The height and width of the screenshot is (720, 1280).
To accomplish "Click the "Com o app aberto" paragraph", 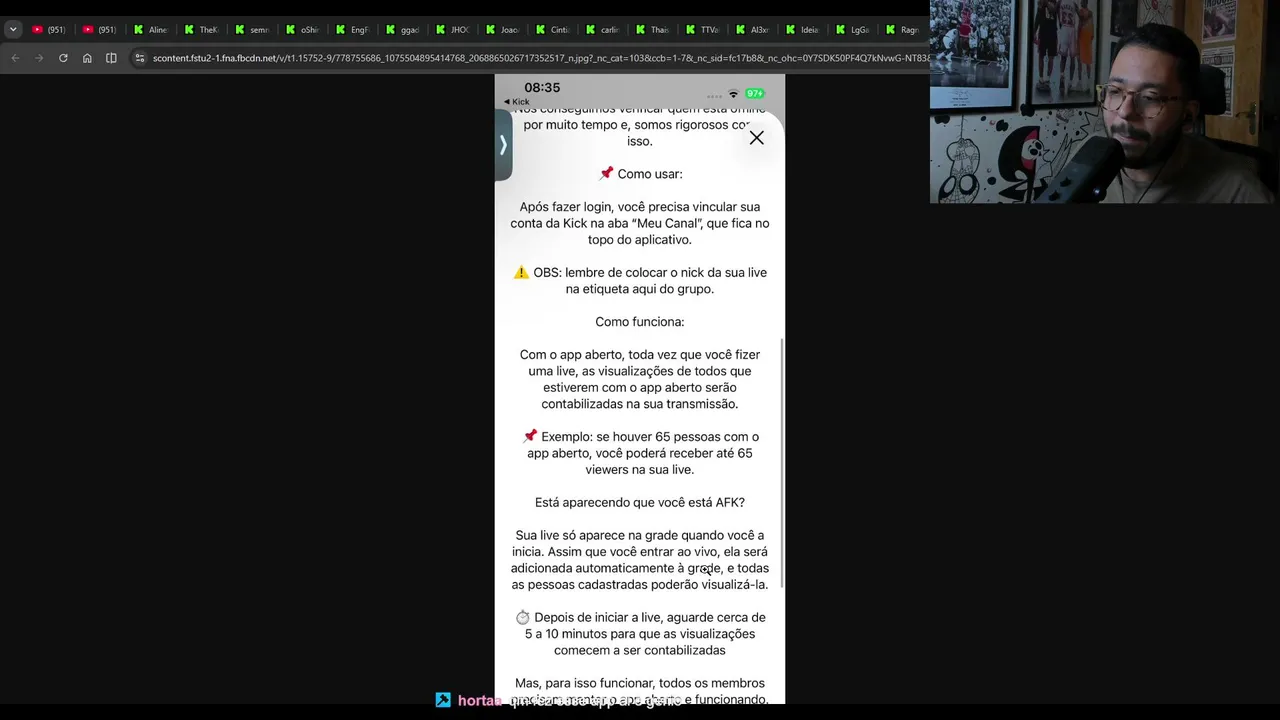I will (x=640, y=379).
